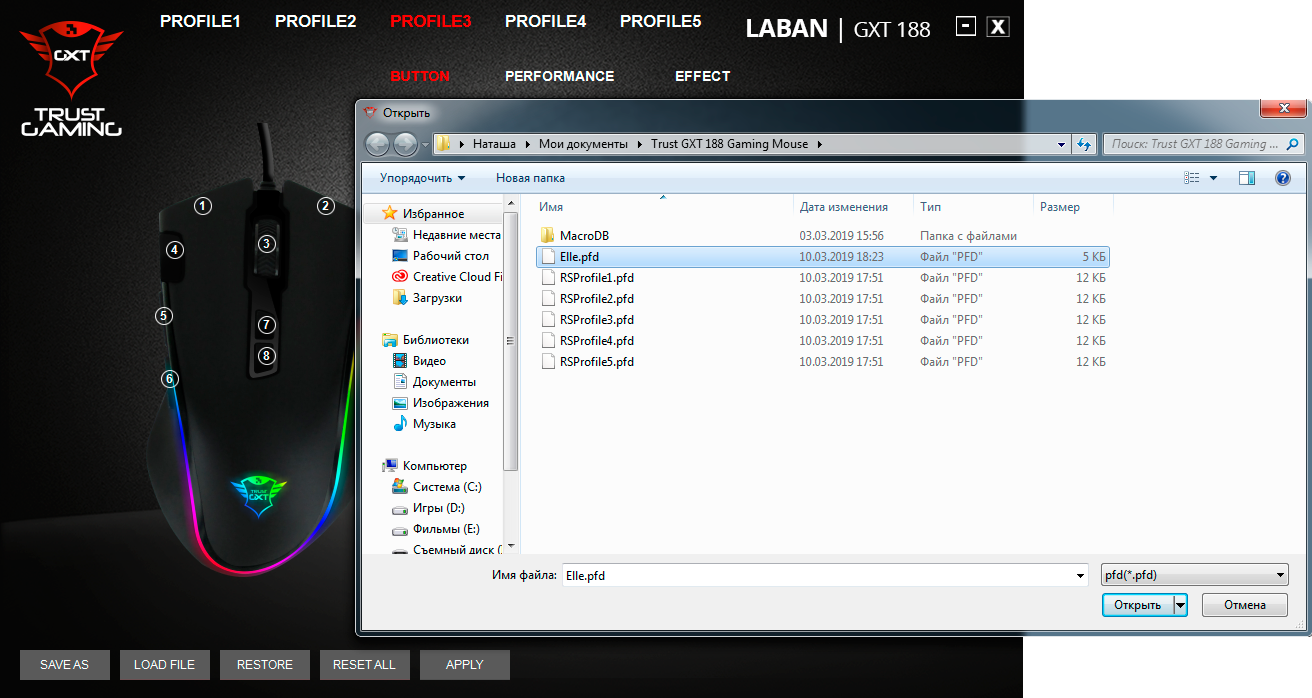Open the EFFECT section

pos(702,76)
